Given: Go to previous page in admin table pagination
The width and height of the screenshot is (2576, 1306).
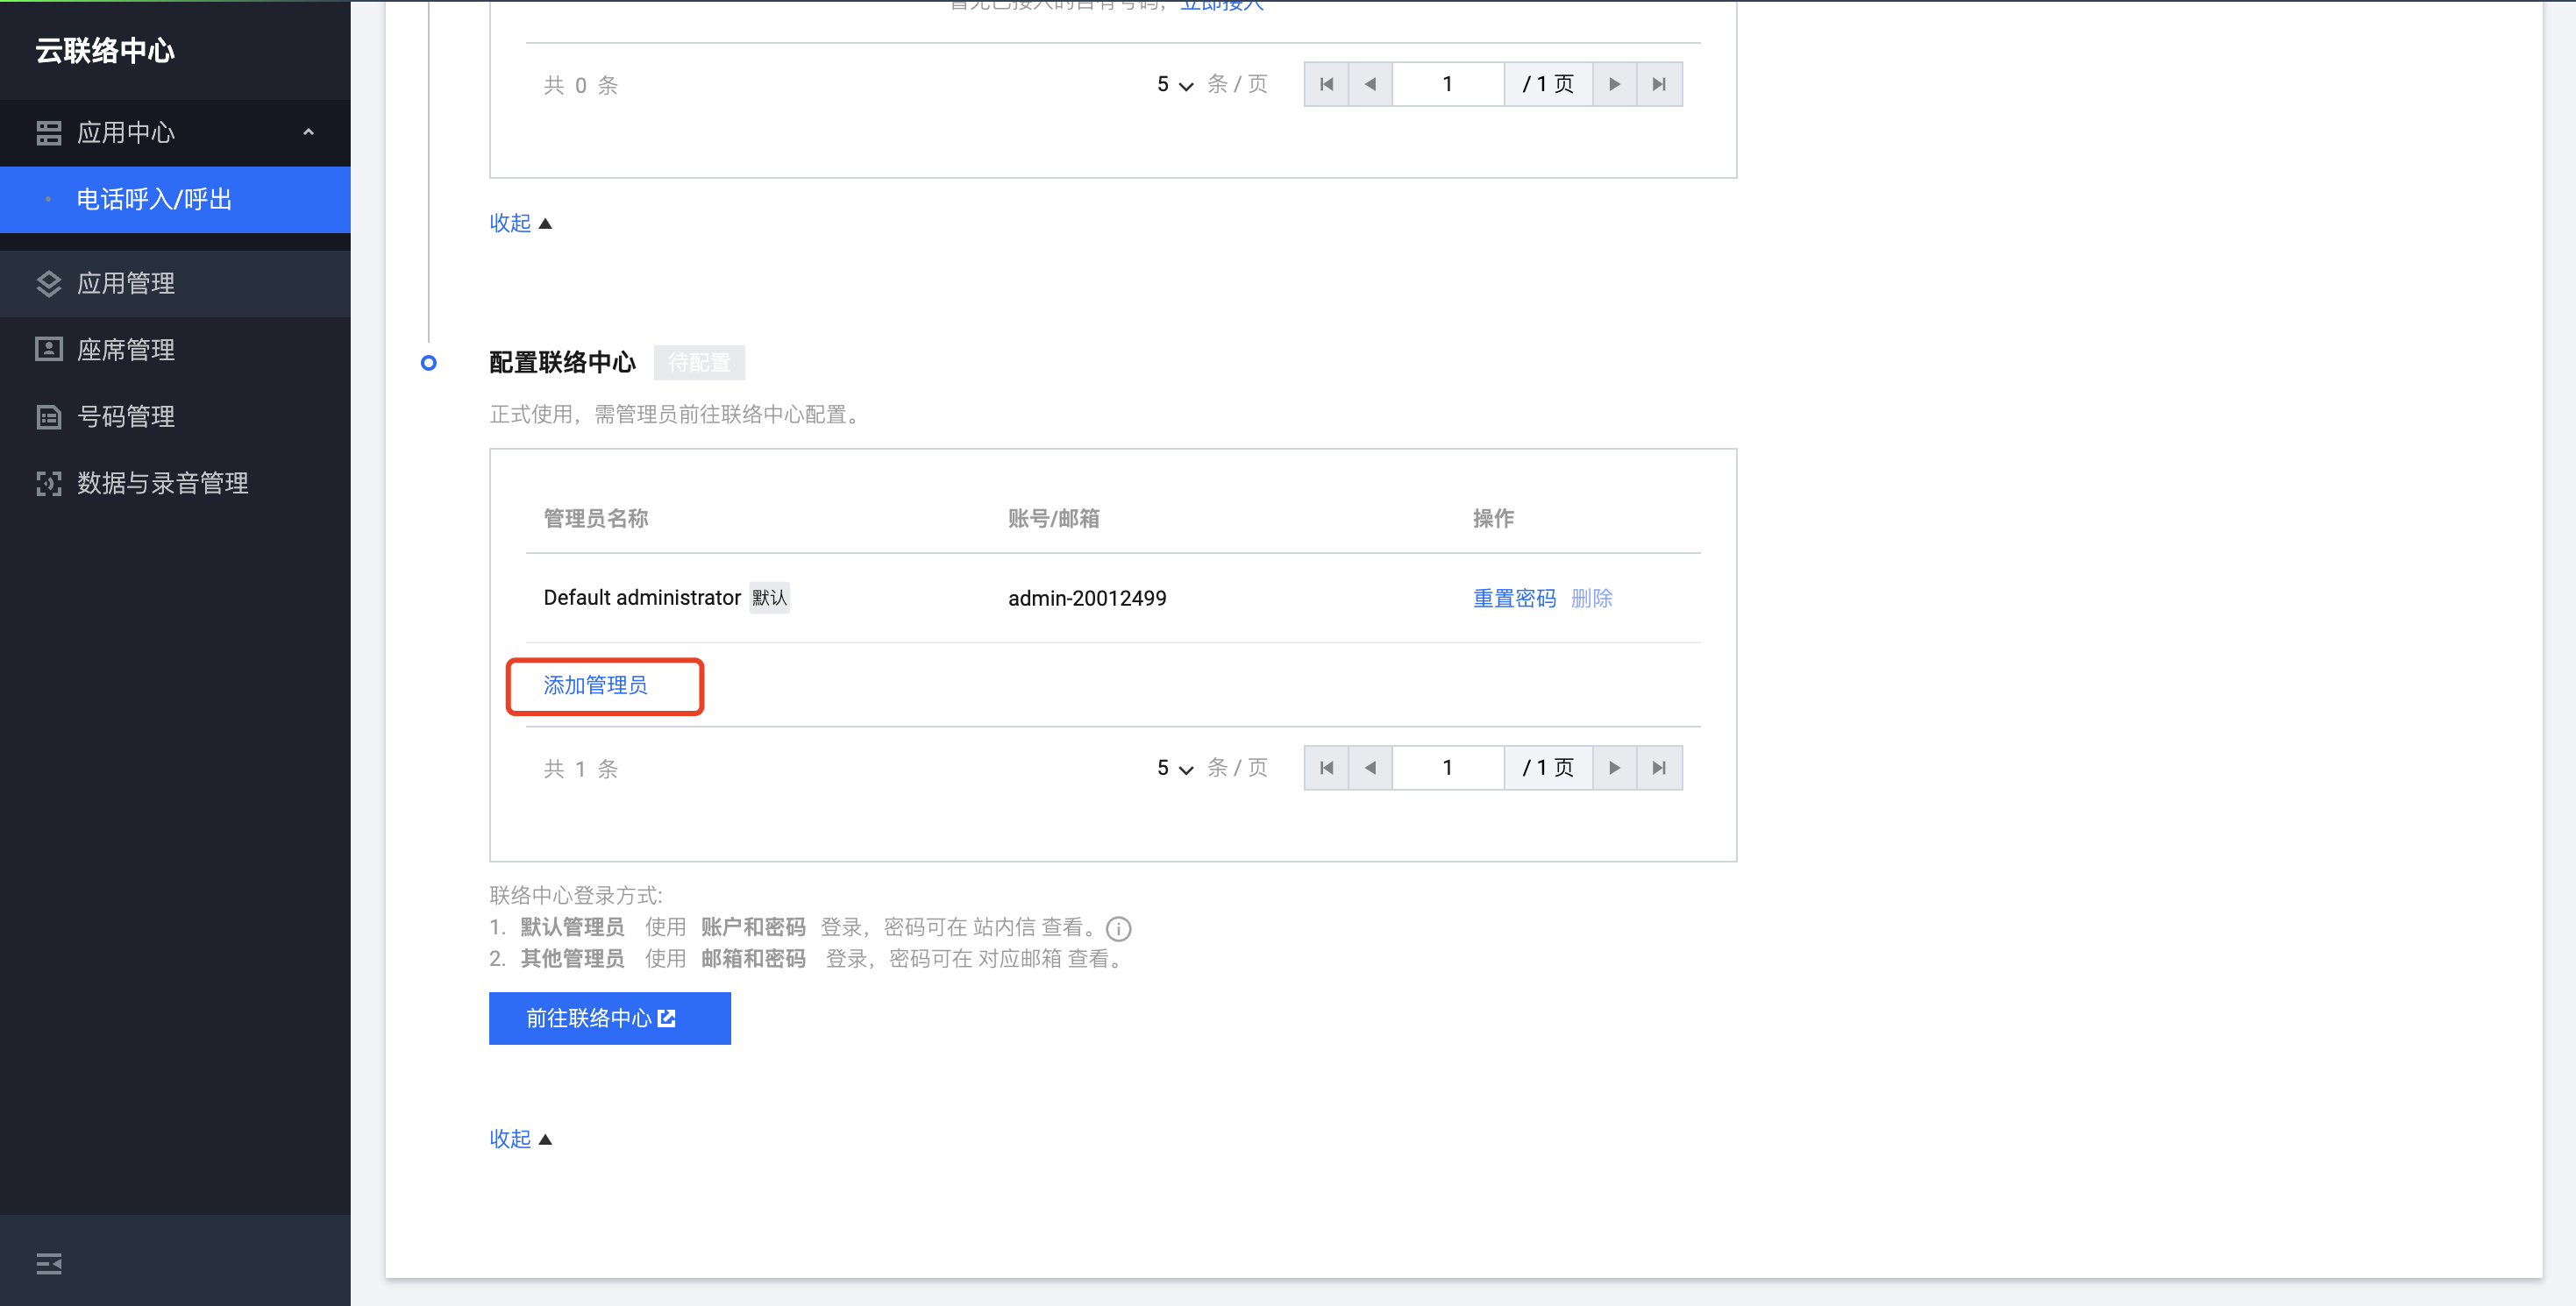Looking at the screenshot, I should [x=1370, y=768].
